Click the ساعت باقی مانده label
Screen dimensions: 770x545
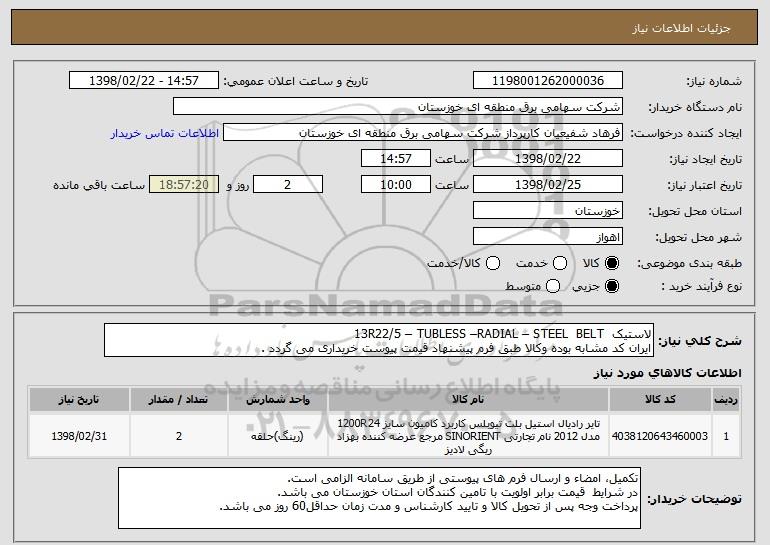point(99,185)
